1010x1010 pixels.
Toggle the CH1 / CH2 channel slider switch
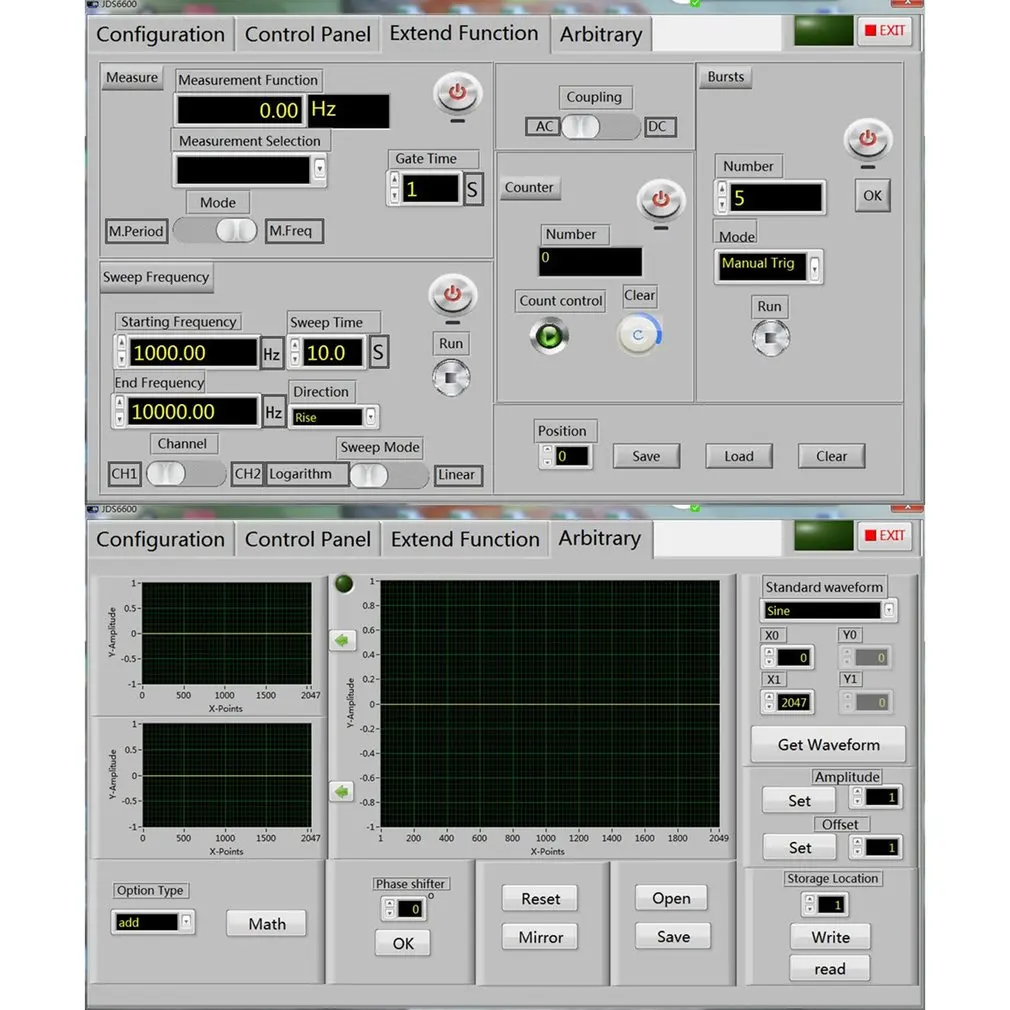click(x=186, y=474)
